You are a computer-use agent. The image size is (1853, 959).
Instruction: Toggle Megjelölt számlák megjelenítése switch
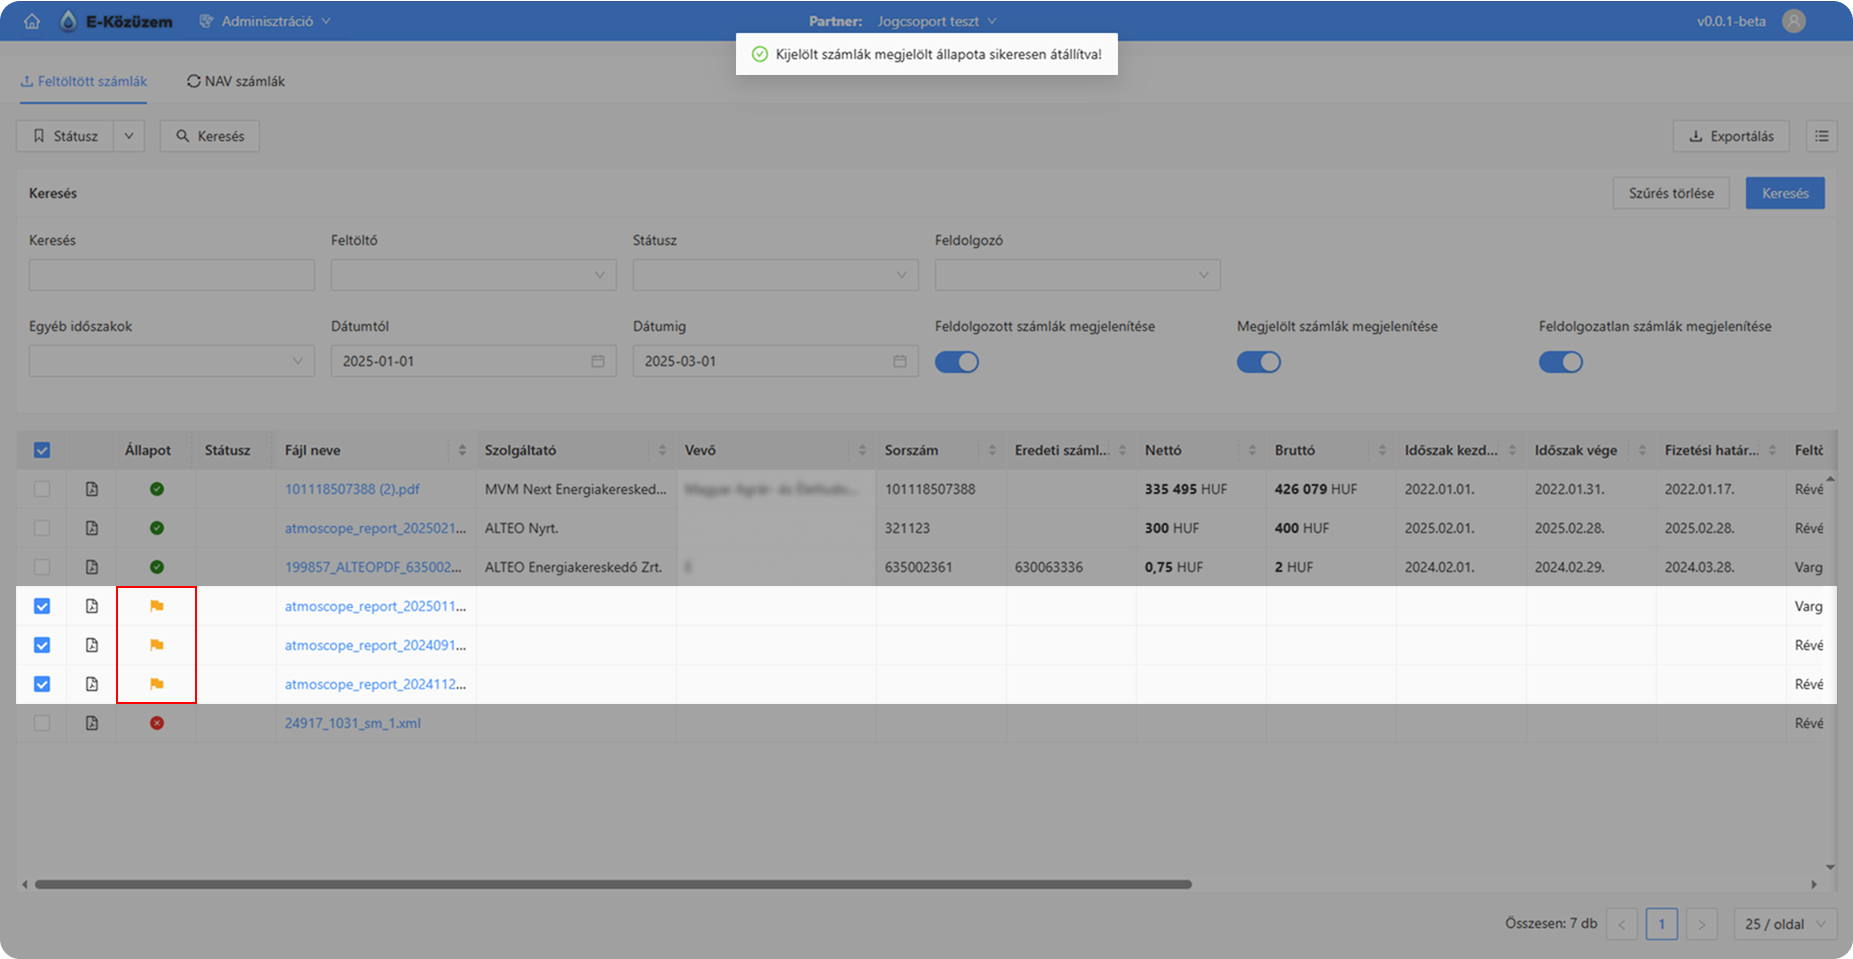pyautogui.click(x=1259, y=362)
